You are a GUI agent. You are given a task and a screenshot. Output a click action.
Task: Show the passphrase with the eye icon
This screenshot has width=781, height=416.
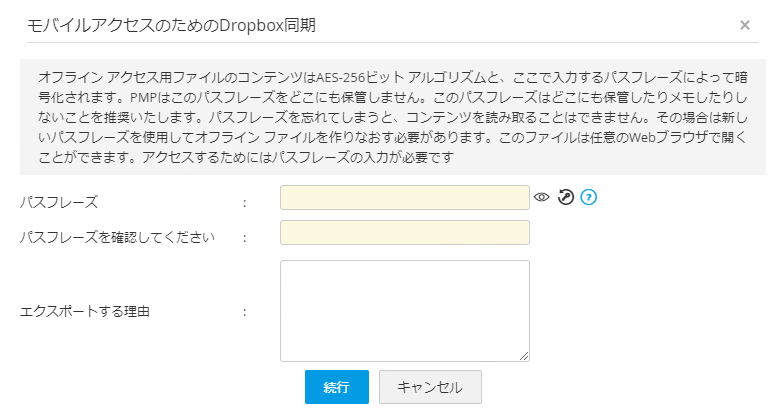coord(542,198)
